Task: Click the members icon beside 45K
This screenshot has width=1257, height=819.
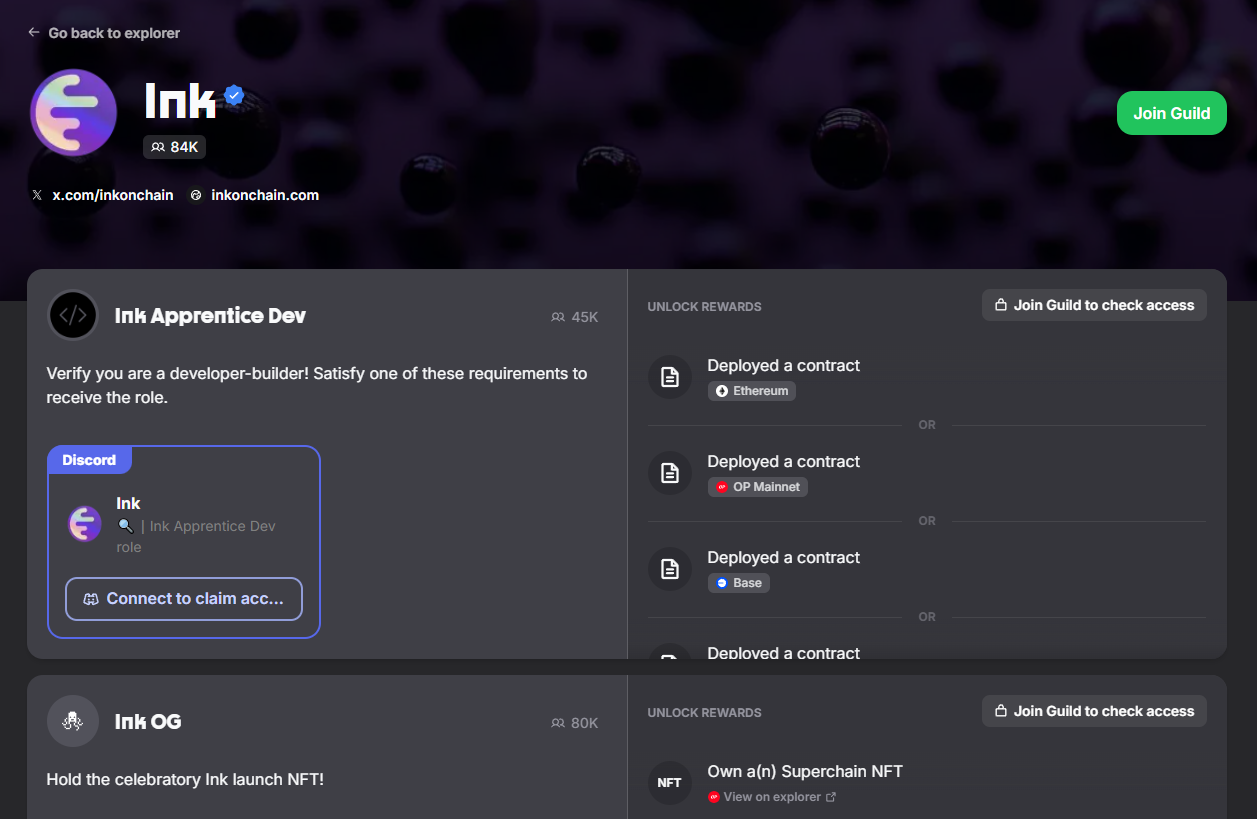Action: pyautogui.click(x=558, y=317)
